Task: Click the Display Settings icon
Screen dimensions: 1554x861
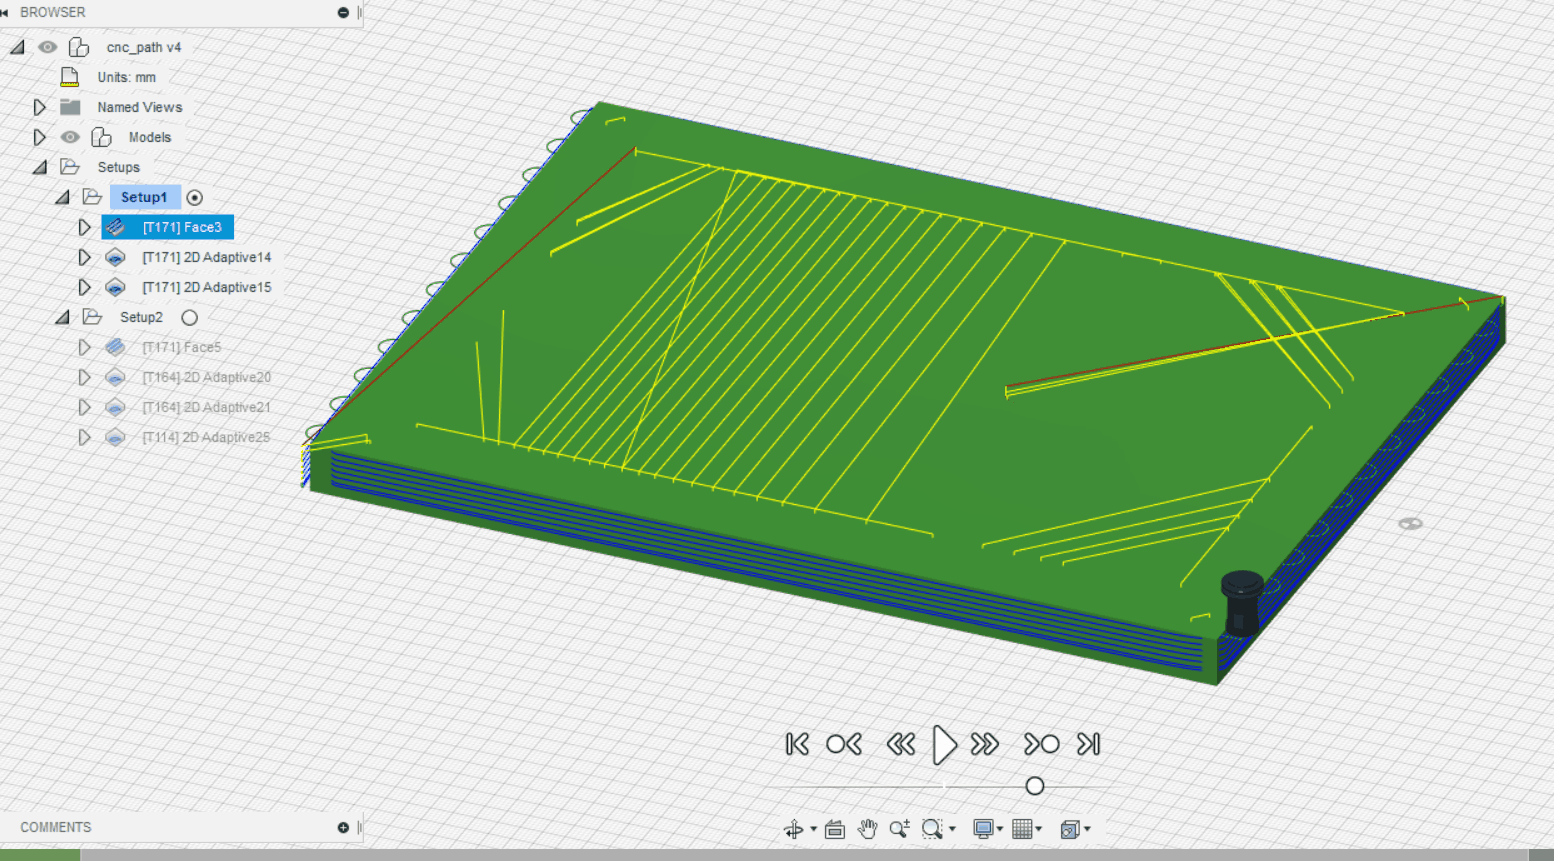Action: tap(984, 828)
